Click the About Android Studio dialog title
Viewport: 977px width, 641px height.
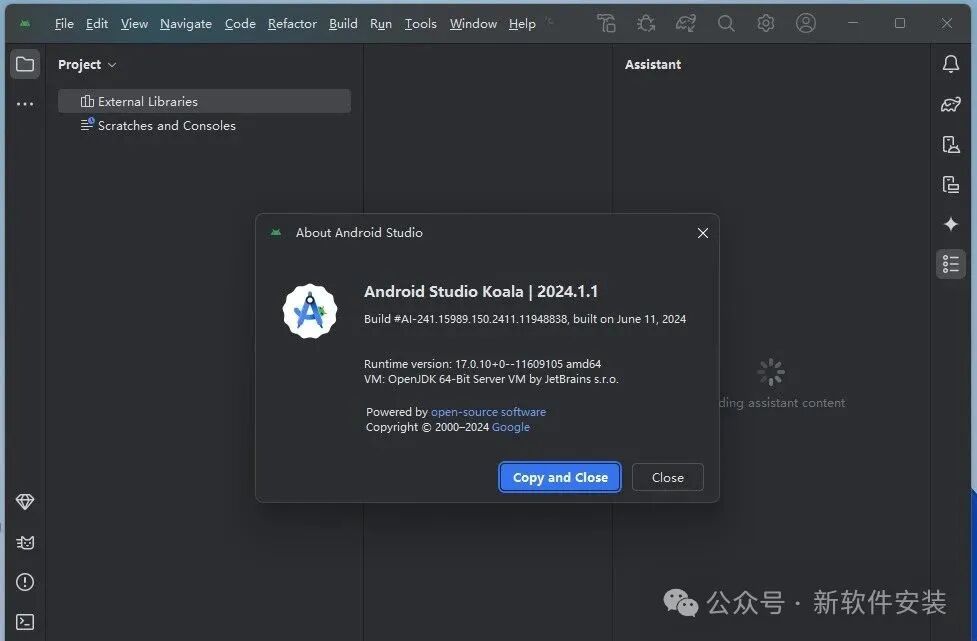pos(359,232)
